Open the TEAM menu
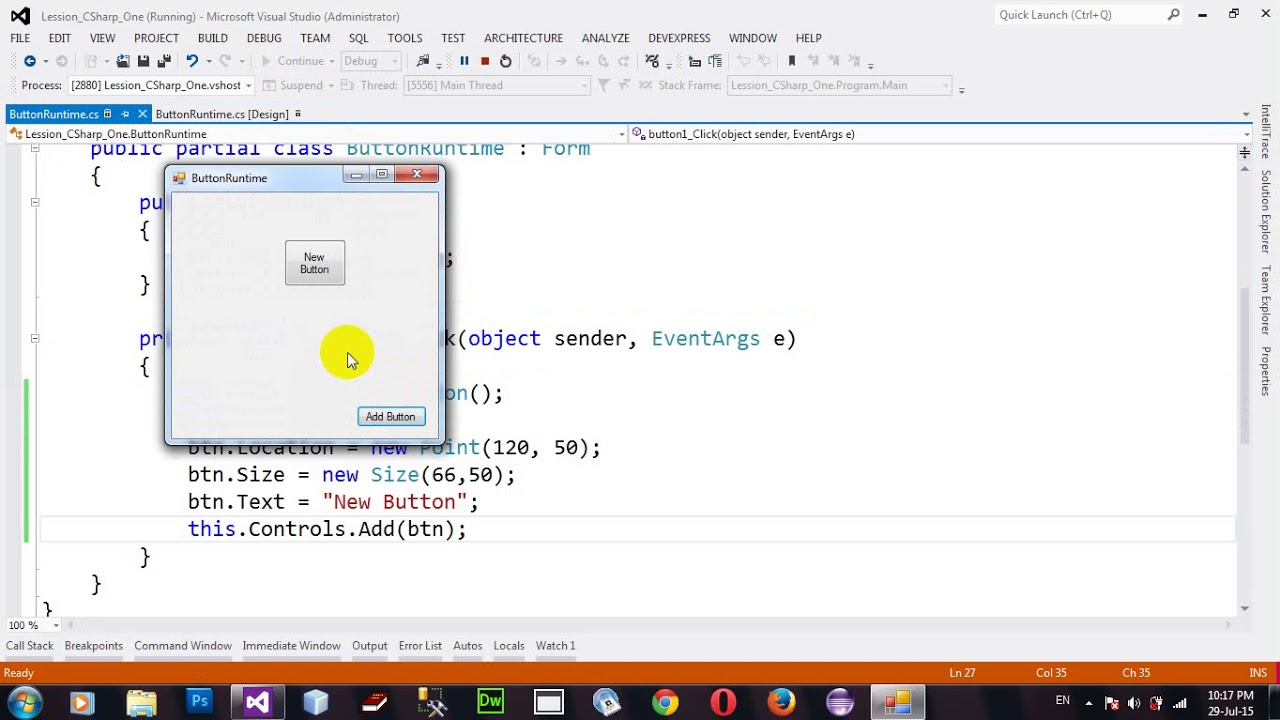This screenshot has height=720, width=1280. (x=315, y=38)
